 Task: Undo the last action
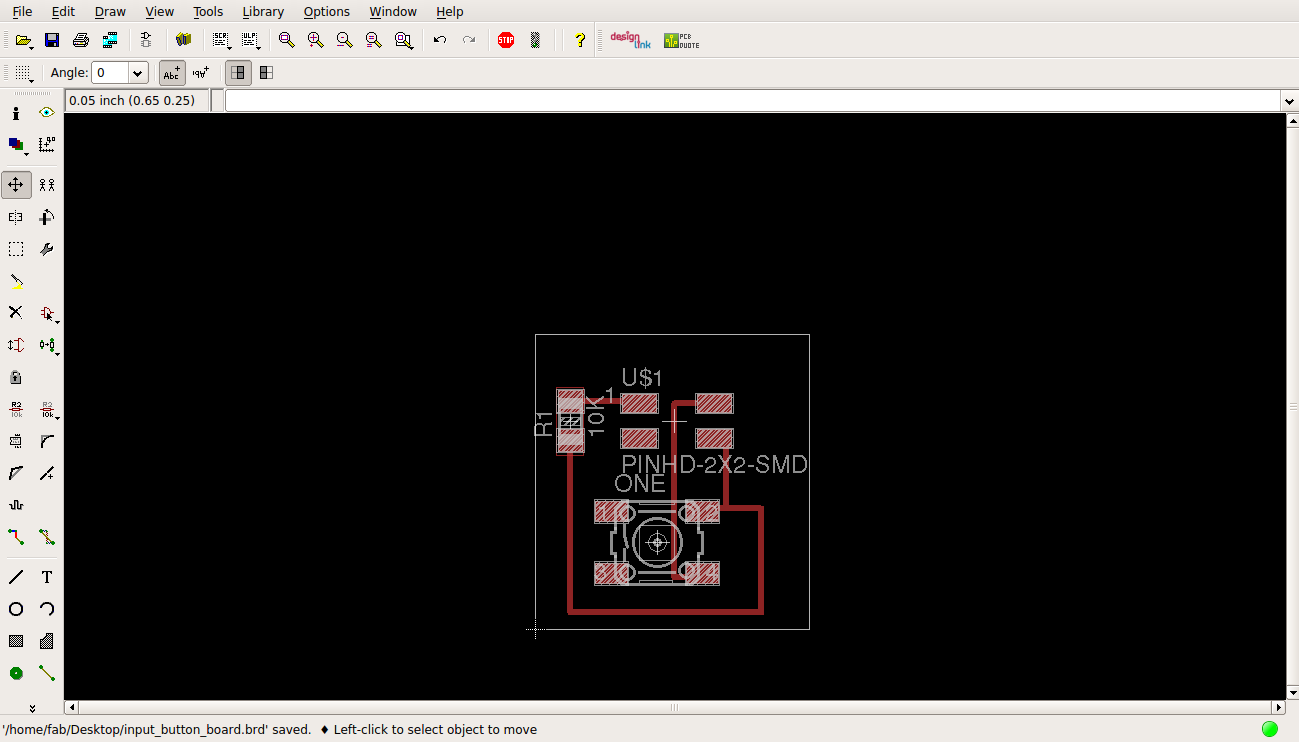(x=440, y=40)
